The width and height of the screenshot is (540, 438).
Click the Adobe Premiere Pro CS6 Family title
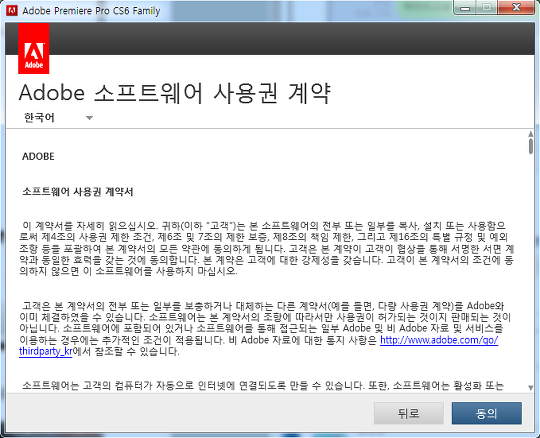click(x=91, y=11)
